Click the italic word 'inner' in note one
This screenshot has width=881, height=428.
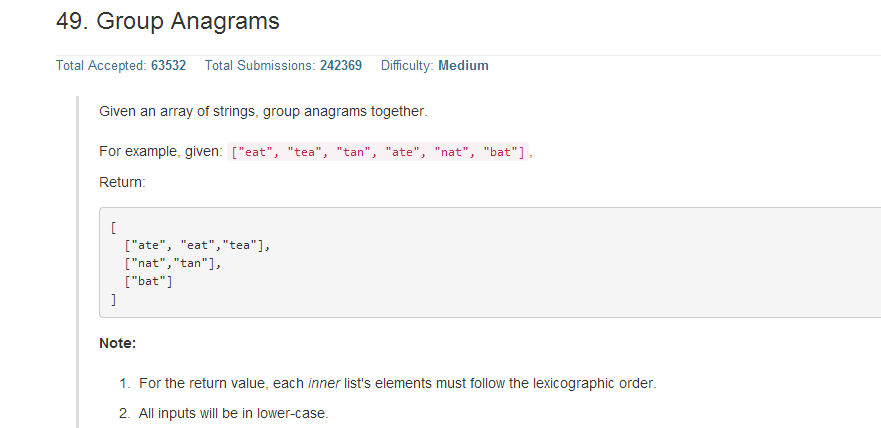324,384
